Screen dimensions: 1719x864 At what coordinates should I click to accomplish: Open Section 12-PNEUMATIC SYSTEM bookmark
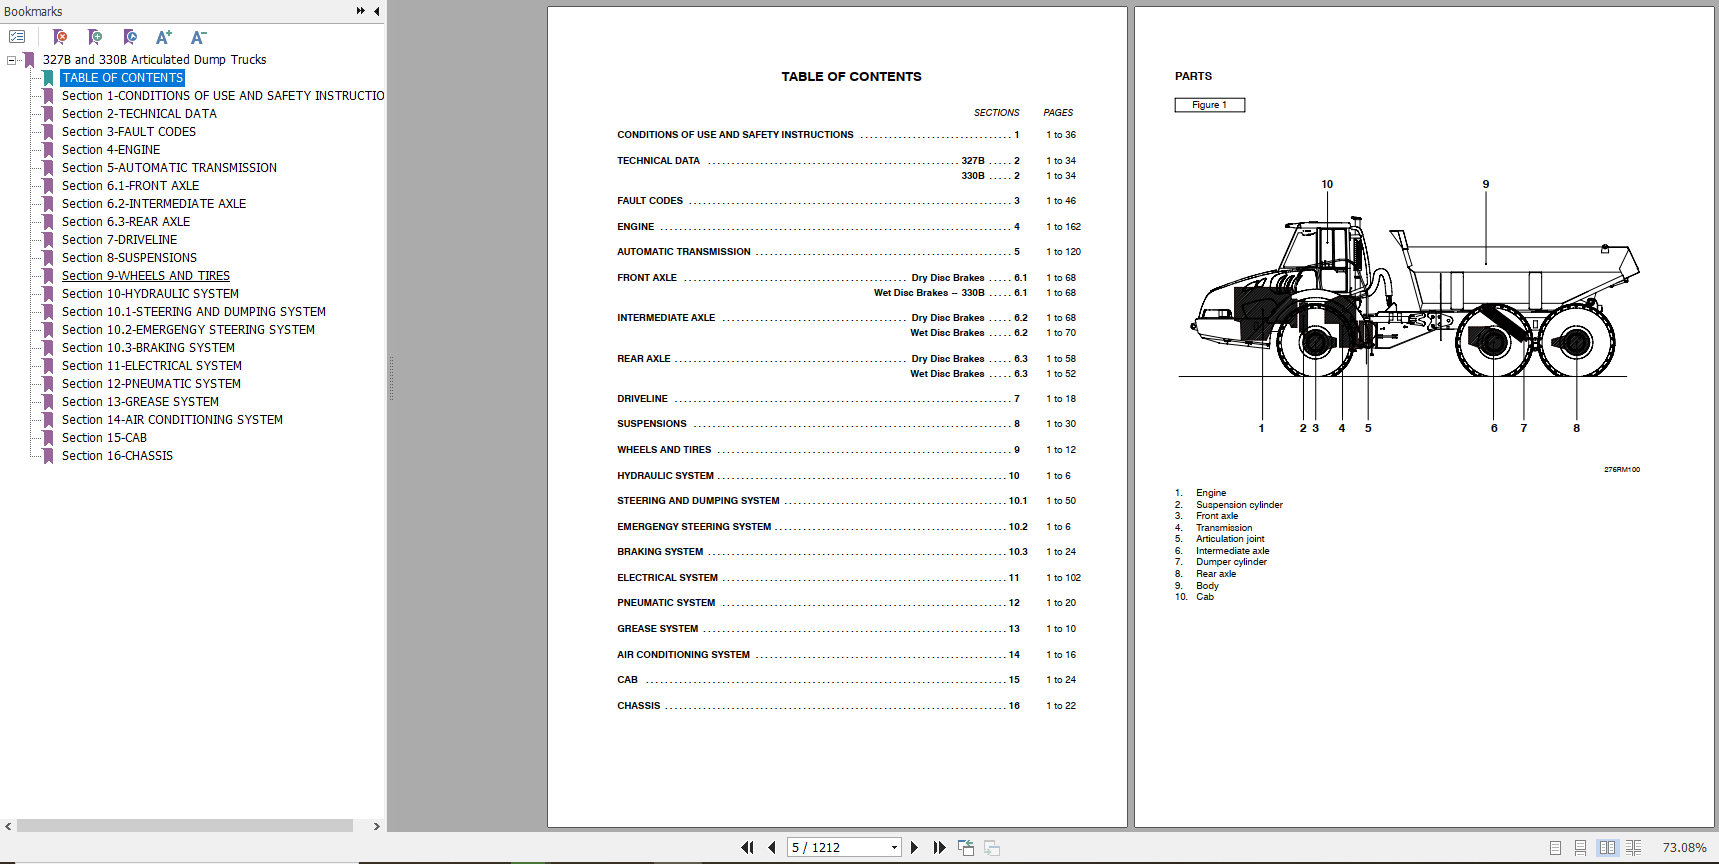click(x=151, y=384)
